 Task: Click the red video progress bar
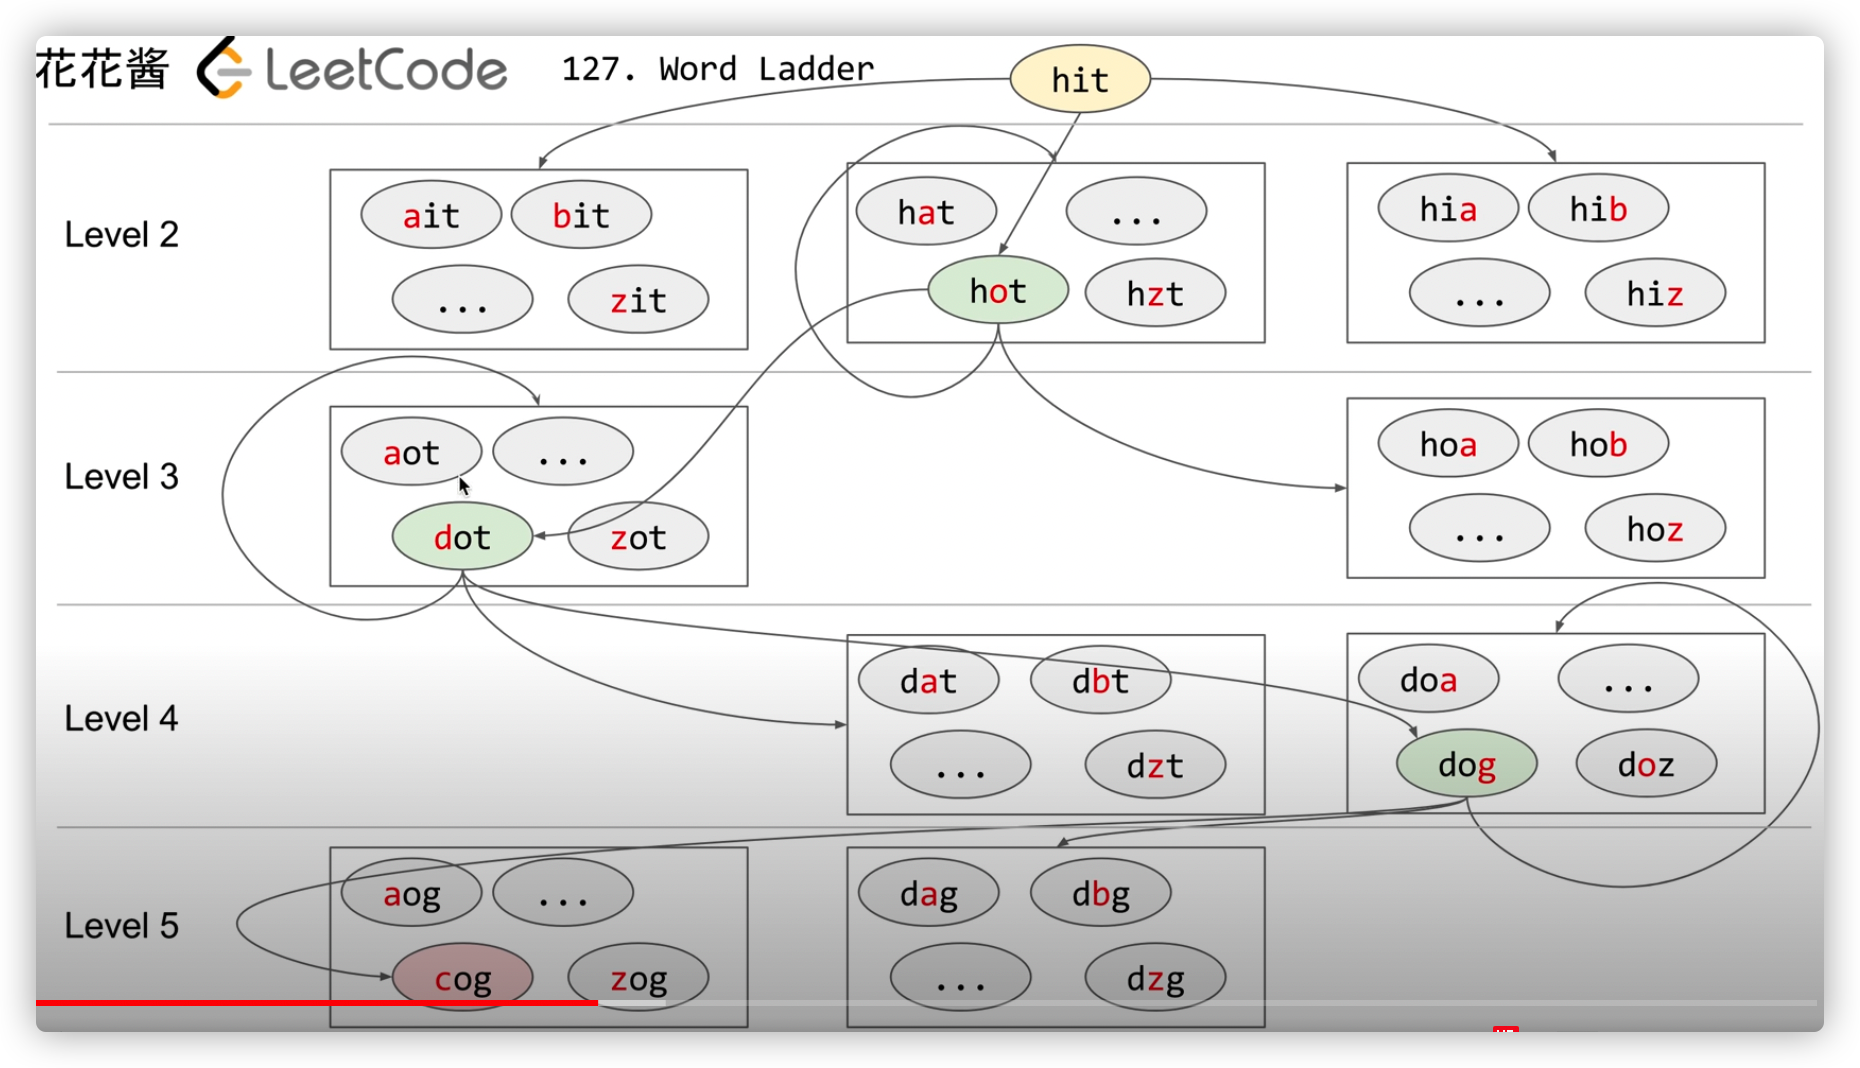317,1002
